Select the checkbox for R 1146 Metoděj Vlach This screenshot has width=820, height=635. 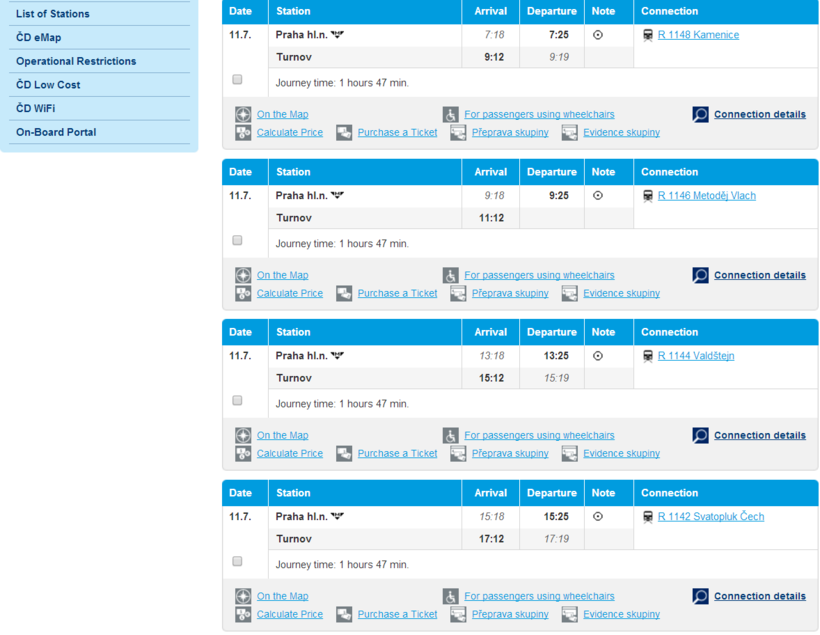click(237, 240)
